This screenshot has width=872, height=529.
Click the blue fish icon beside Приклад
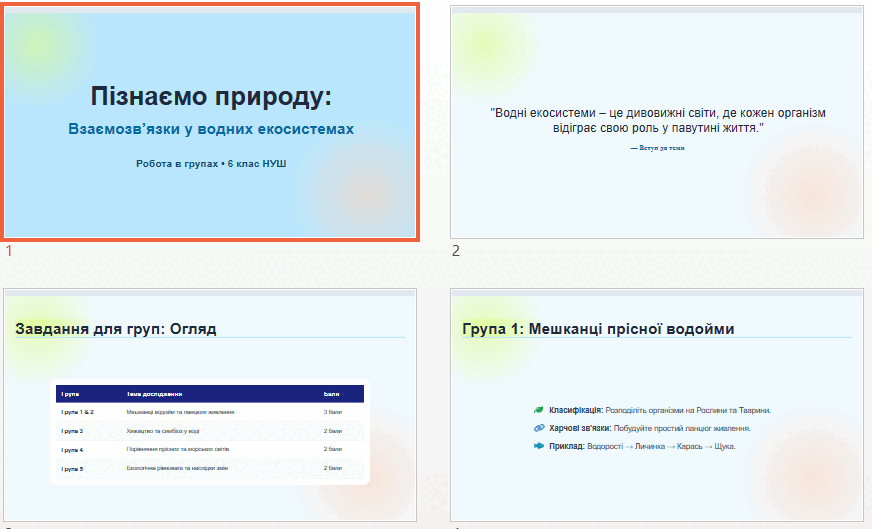(x=538, y=446)
